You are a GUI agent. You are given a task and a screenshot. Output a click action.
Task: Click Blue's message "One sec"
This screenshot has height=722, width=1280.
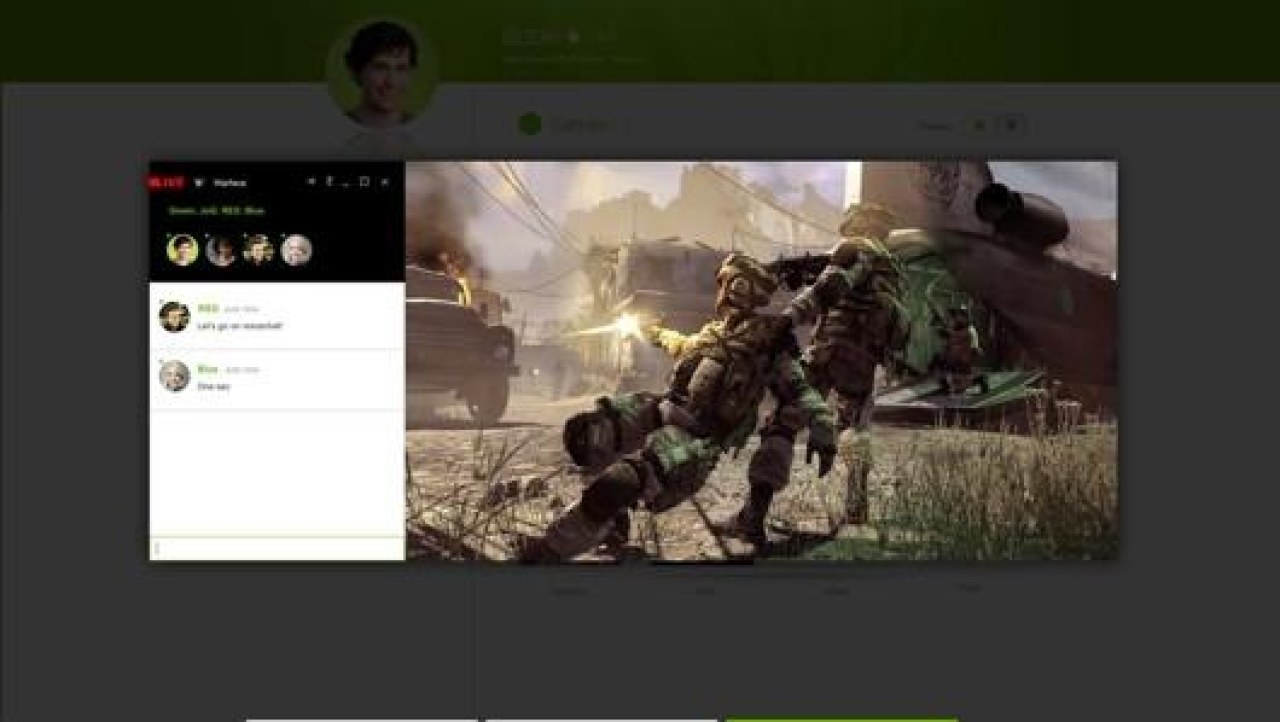214,386
